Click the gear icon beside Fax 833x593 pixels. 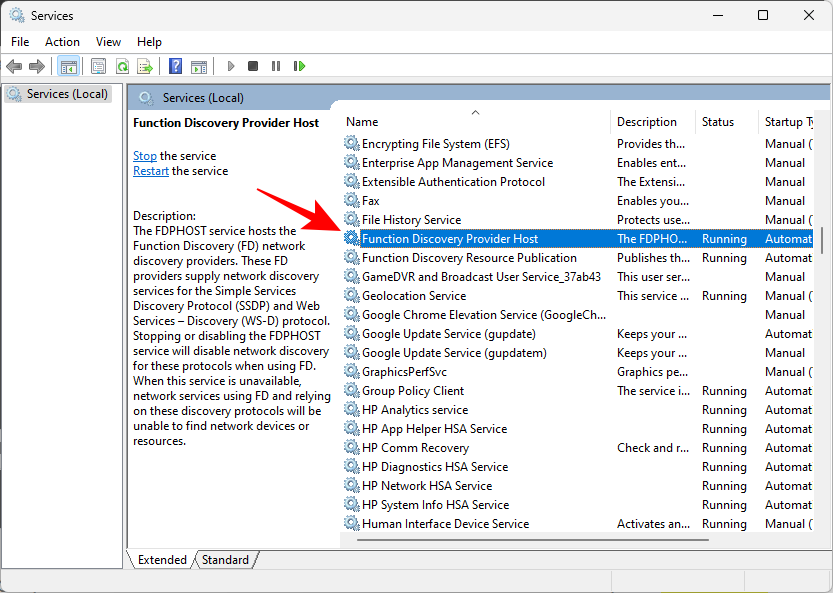[351, 200]
